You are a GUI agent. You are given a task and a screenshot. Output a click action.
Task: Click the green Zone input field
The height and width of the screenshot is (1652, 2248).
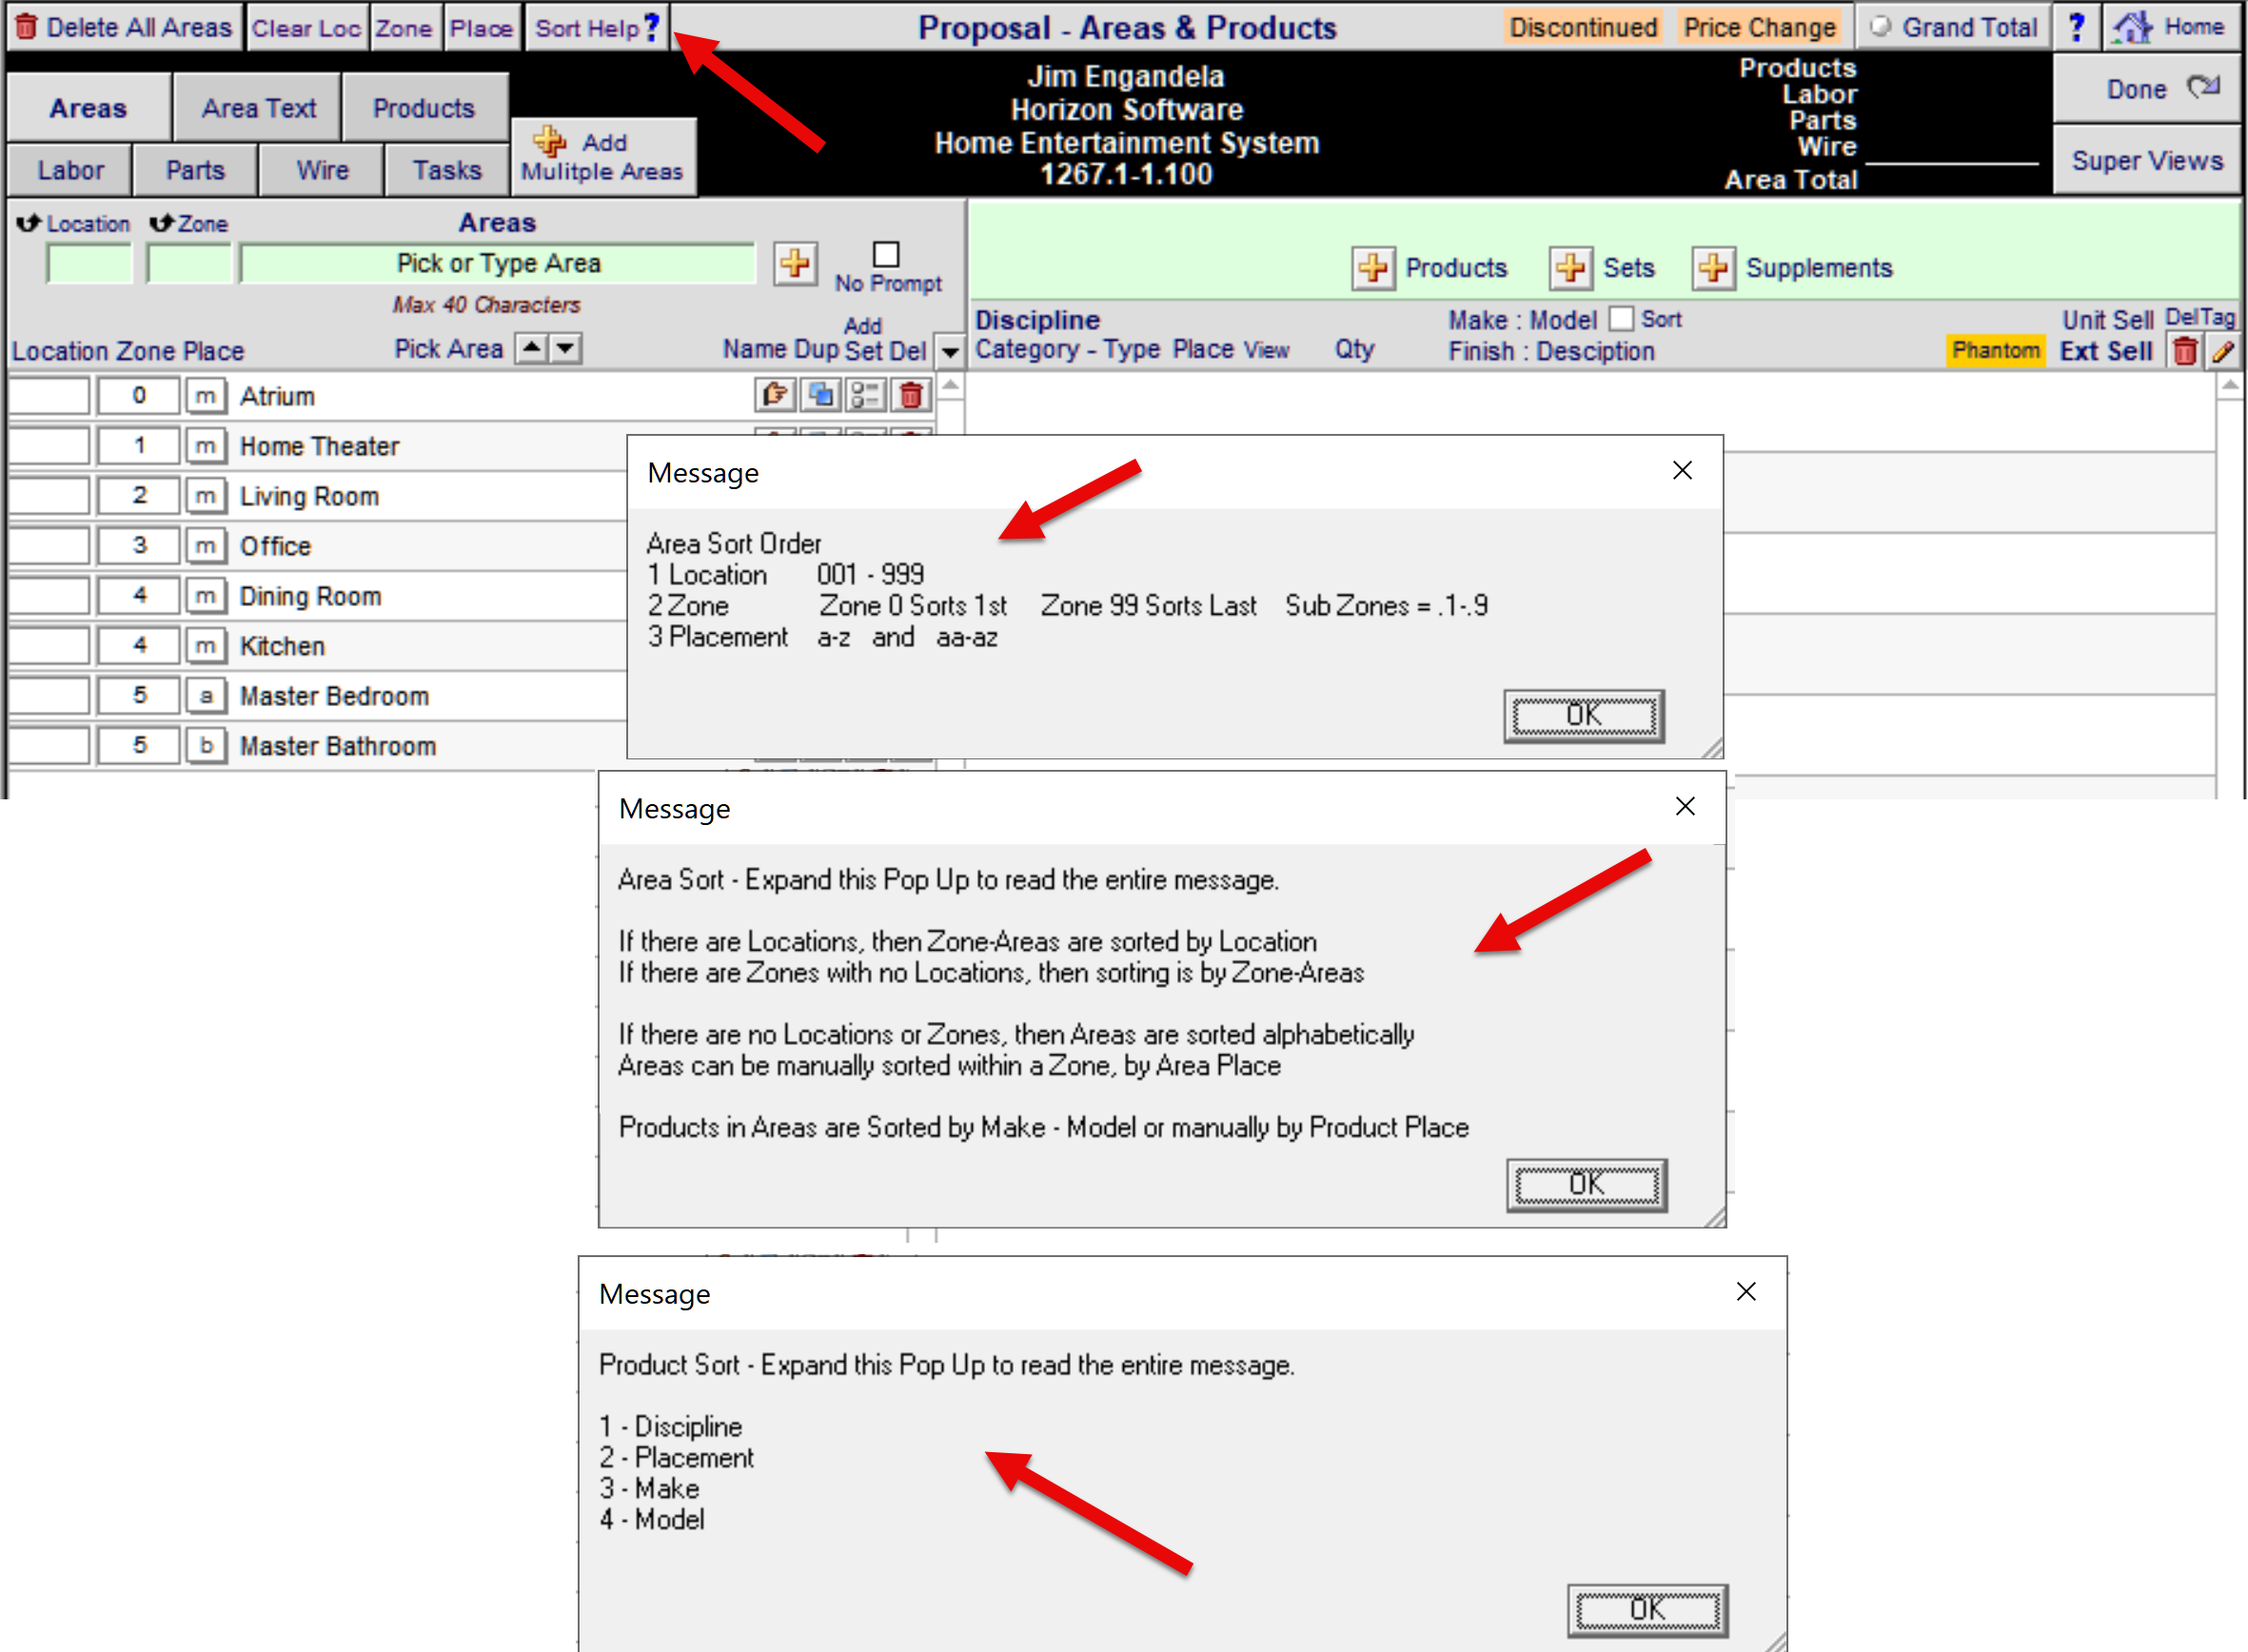pos(189,264)
